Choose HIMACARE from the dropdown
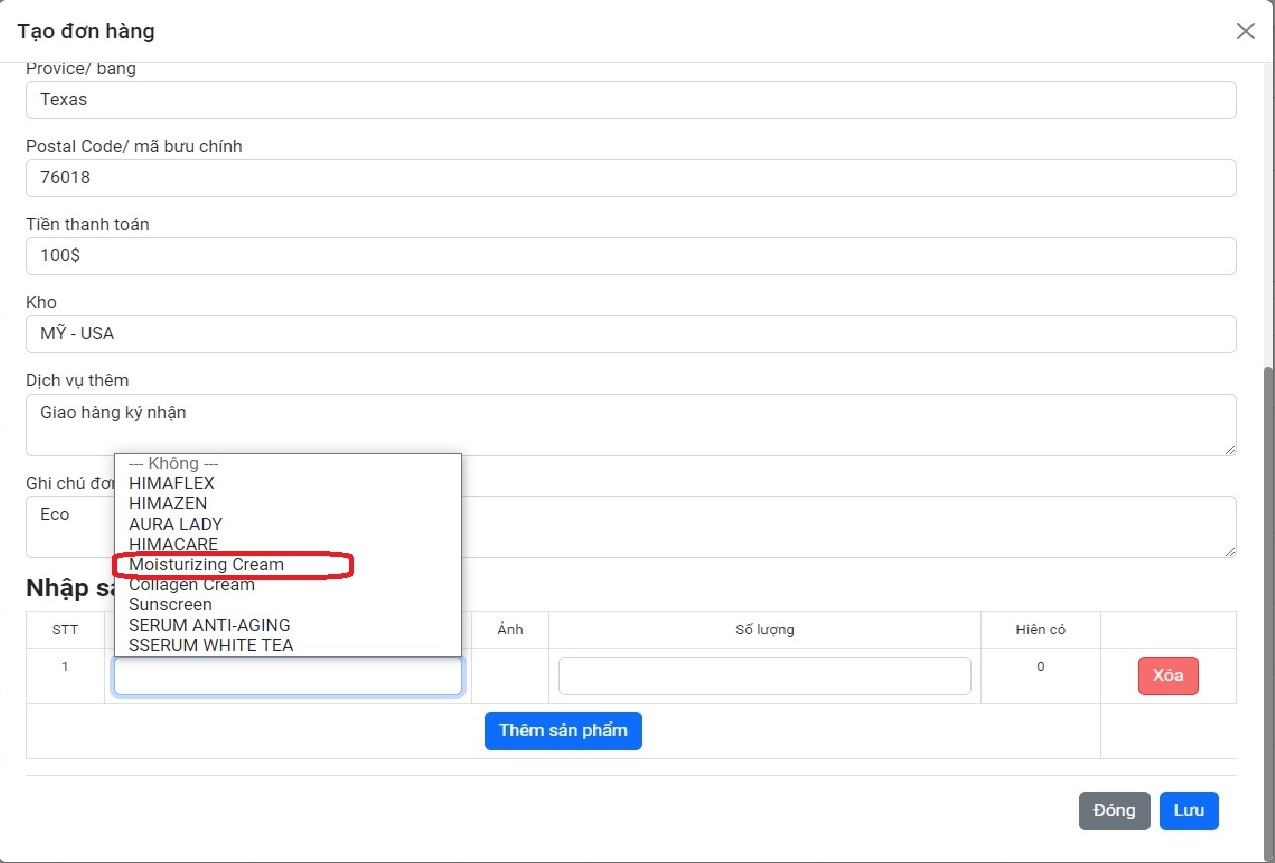Viewport: 1275px width, 863px height. coord(174,544)
